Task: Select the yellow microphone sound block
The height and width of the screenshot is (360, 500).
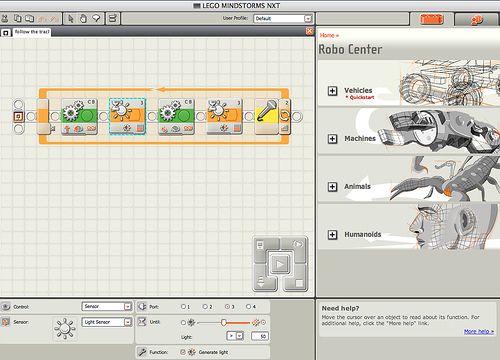Action: [x=266, y=116]
